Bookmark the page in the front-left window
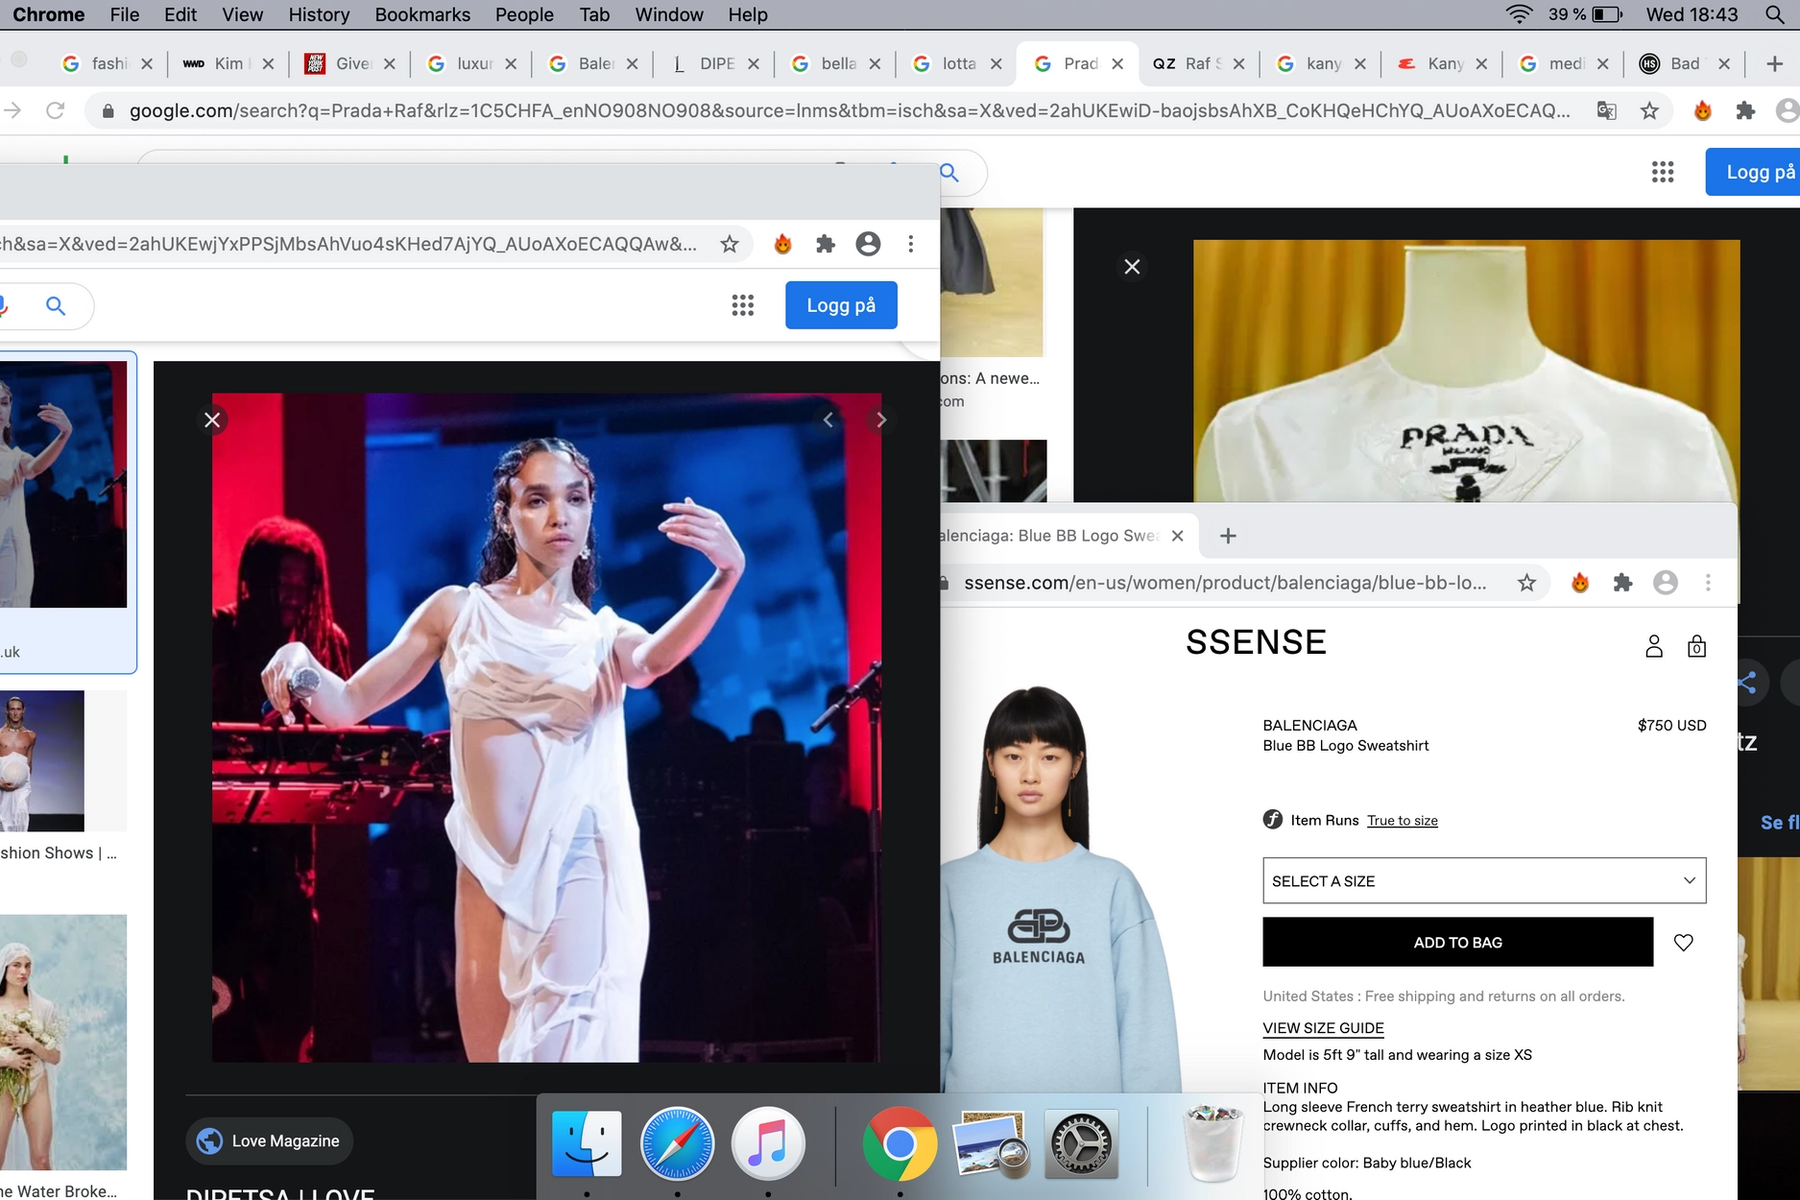1800x1200 pixels. coord(730,244)
